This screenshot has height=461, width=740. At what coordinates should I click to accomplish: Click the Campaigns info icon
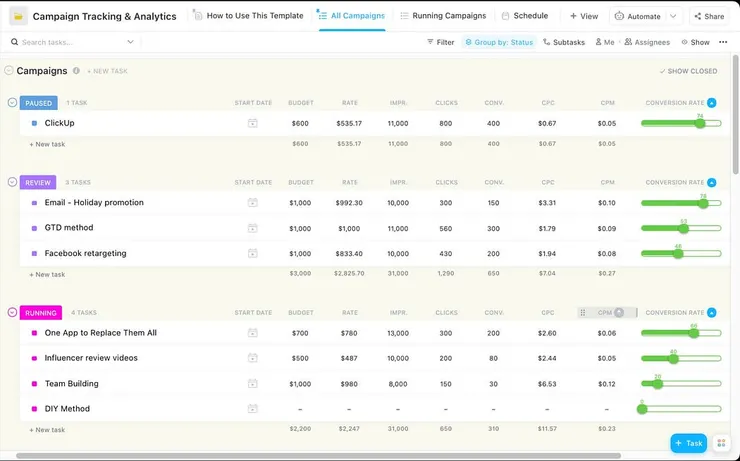tap(76, 71)
